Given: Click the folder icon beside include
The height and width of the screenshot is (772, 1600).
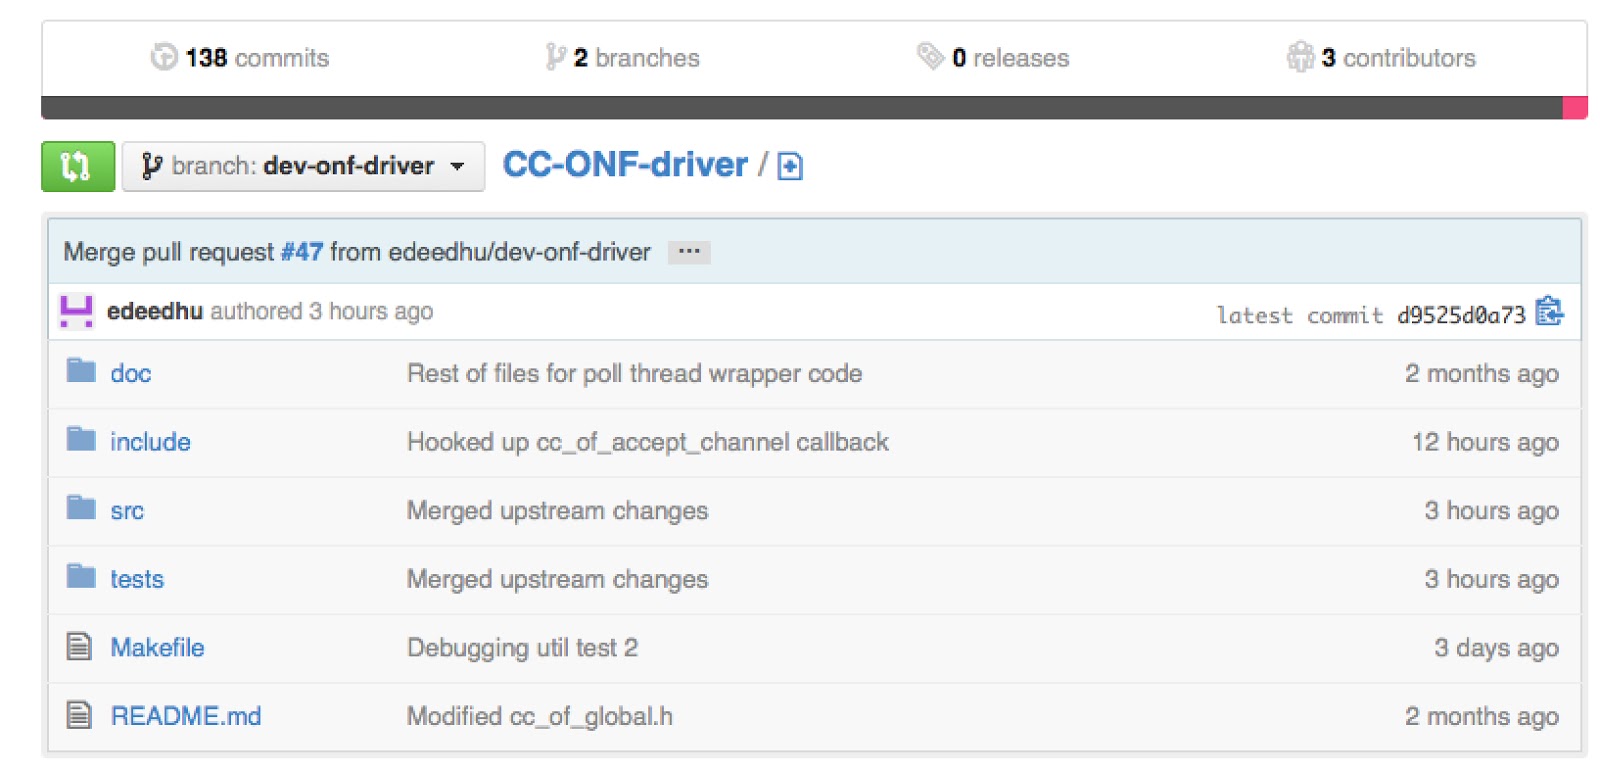Looking at the screenshot, I should [x=81, y=438].
